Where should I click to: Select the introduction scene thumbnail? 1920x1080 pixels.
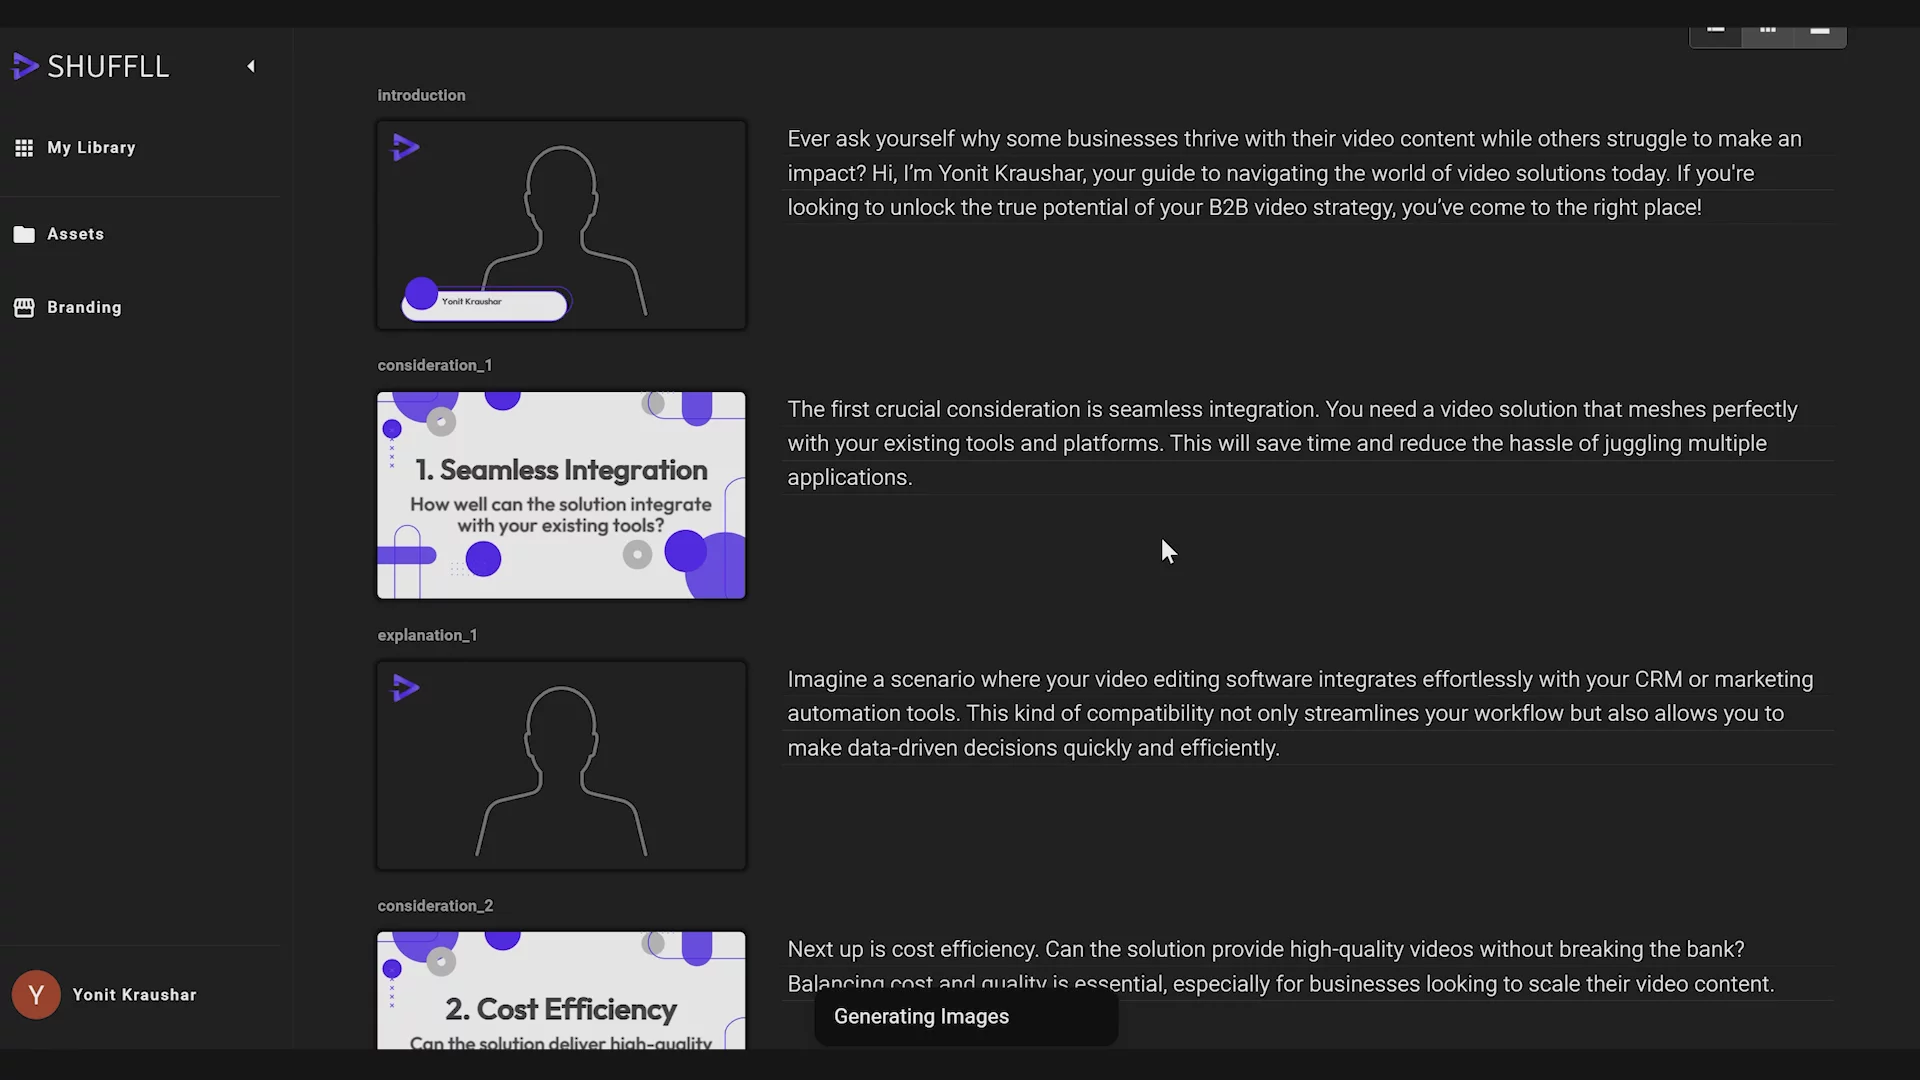[561, 225]
